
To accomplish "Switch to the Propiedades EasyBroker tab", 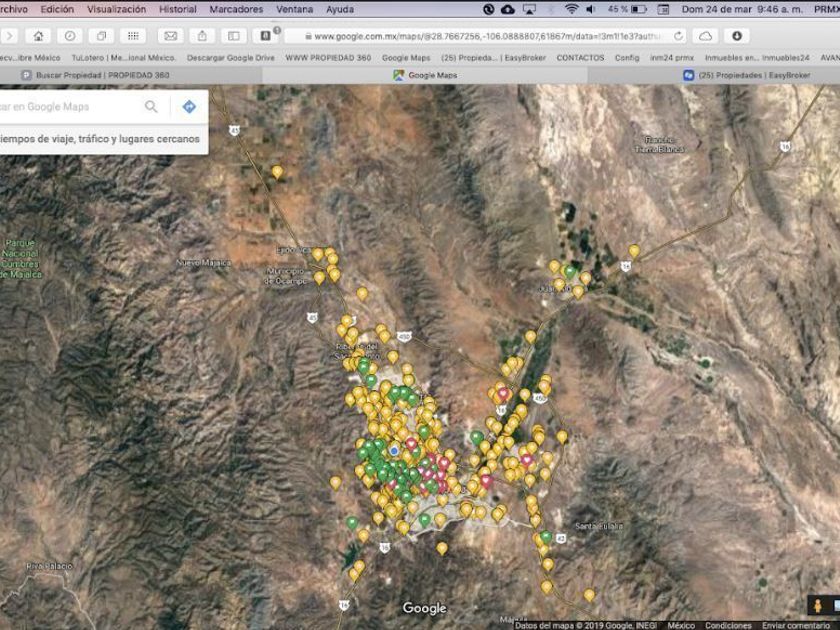I will (748, 75).
